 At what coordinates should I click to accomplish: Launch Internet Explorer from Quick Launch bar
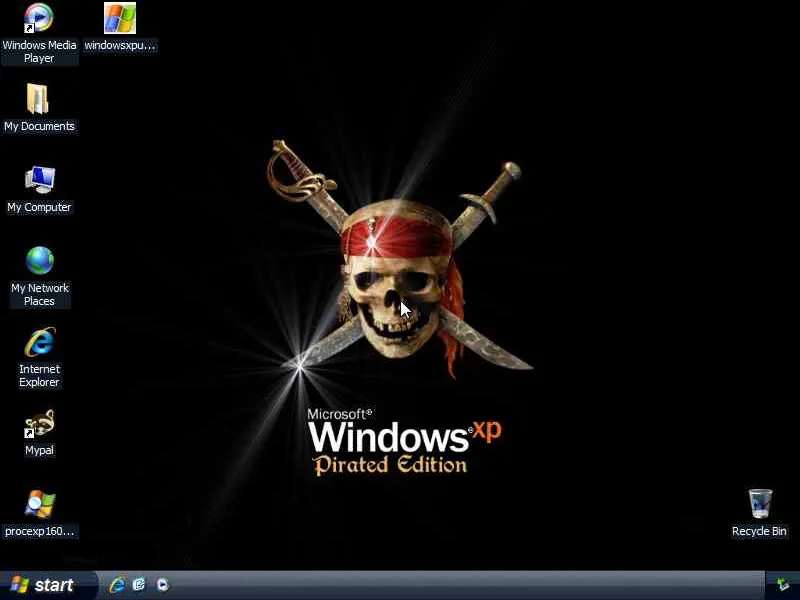pyautogui.click(x=117, y=585)
